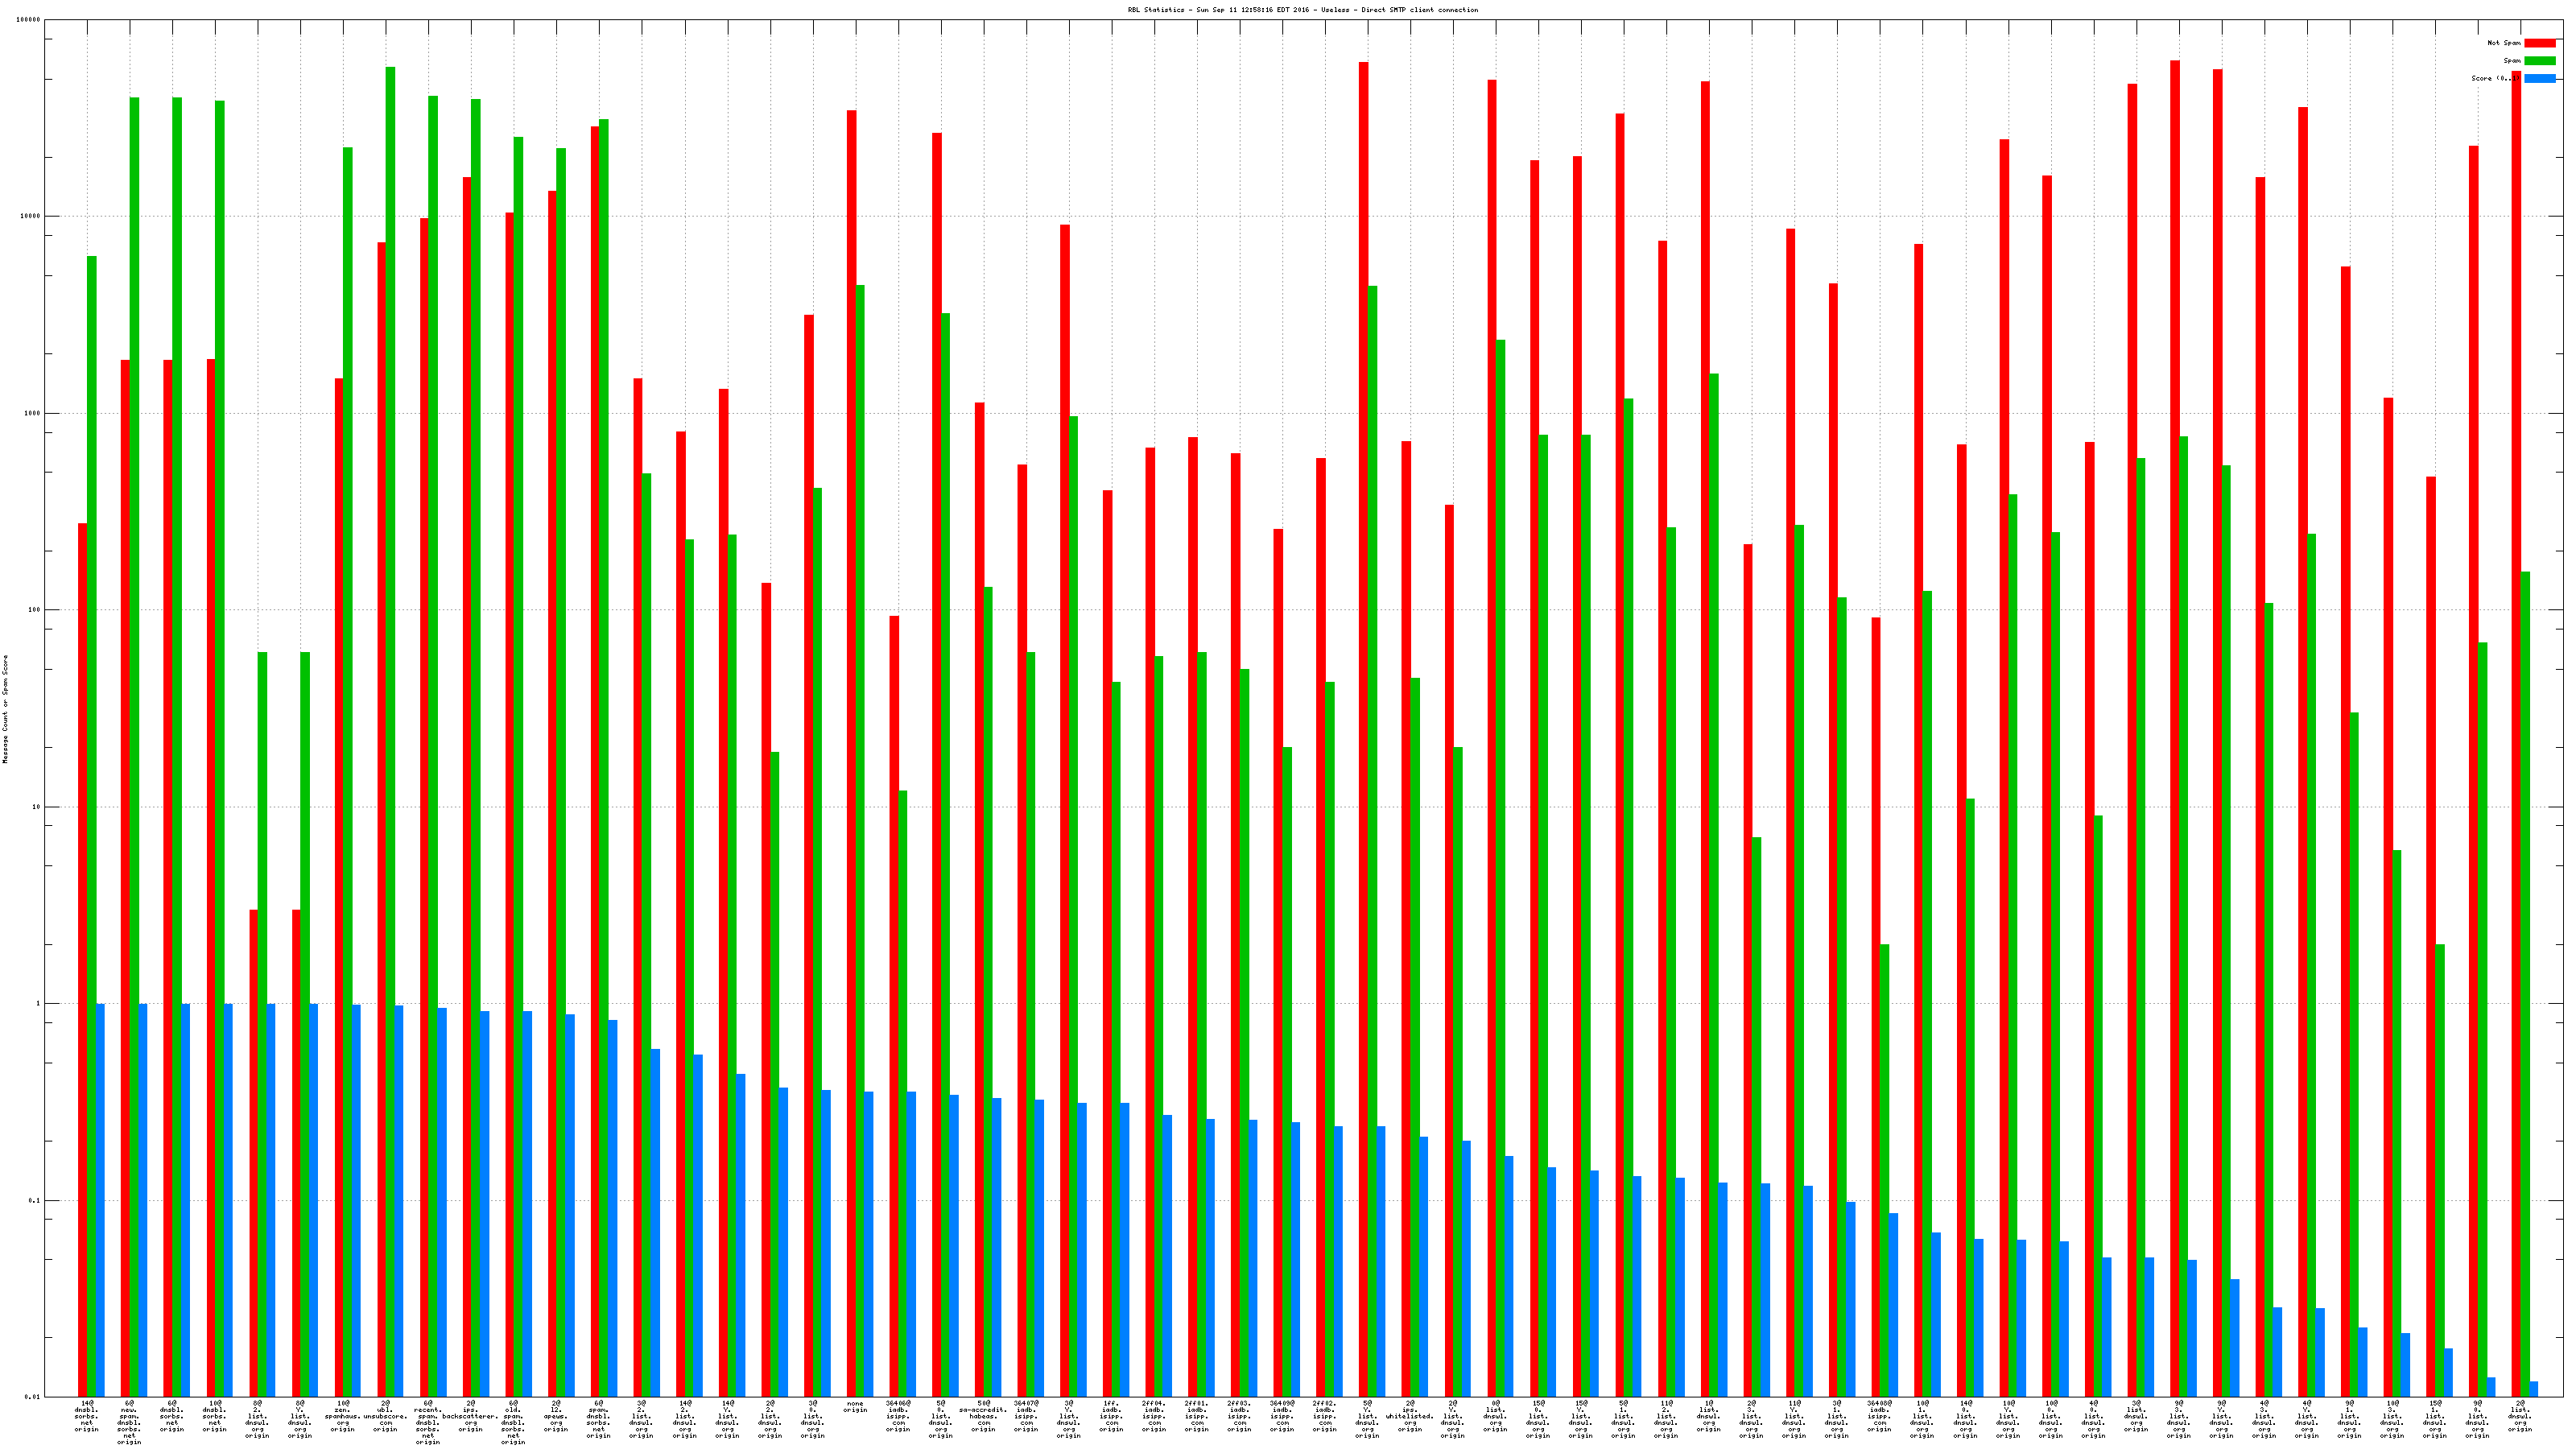Click the ips.whitelisted.org x-axis label
Image resolution: width=2576 pixels, height=1449 pixels.
(1410, 1416)
